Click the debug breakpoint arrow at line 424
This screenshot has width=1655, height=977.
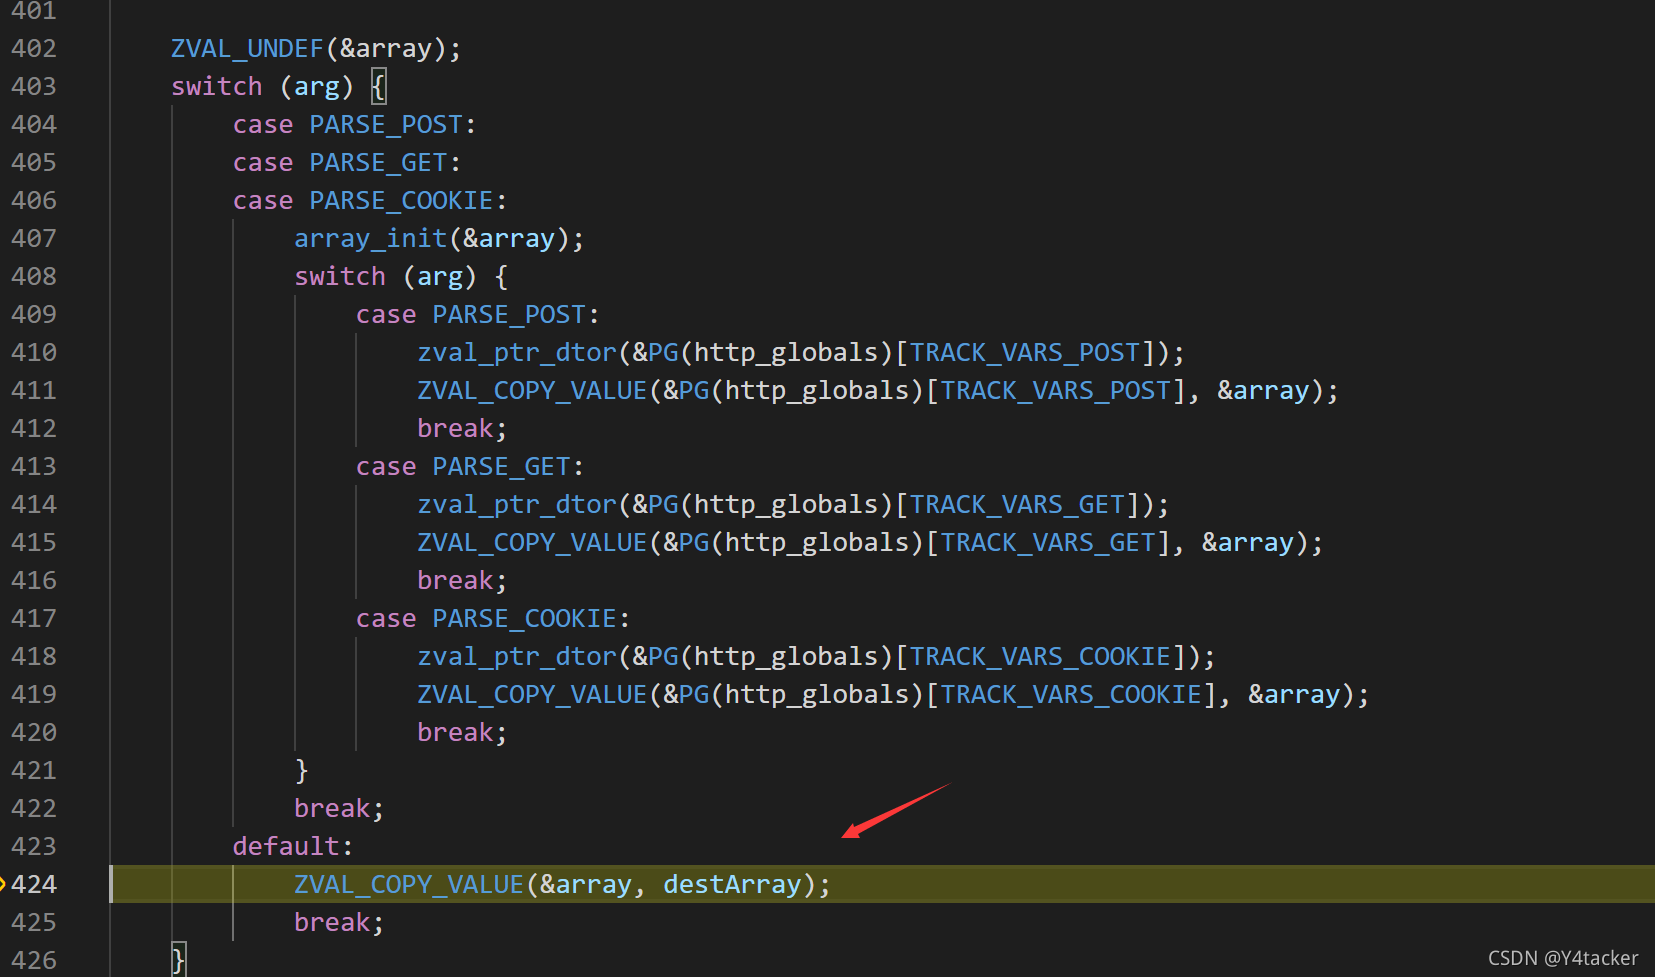tap(3, 884)
